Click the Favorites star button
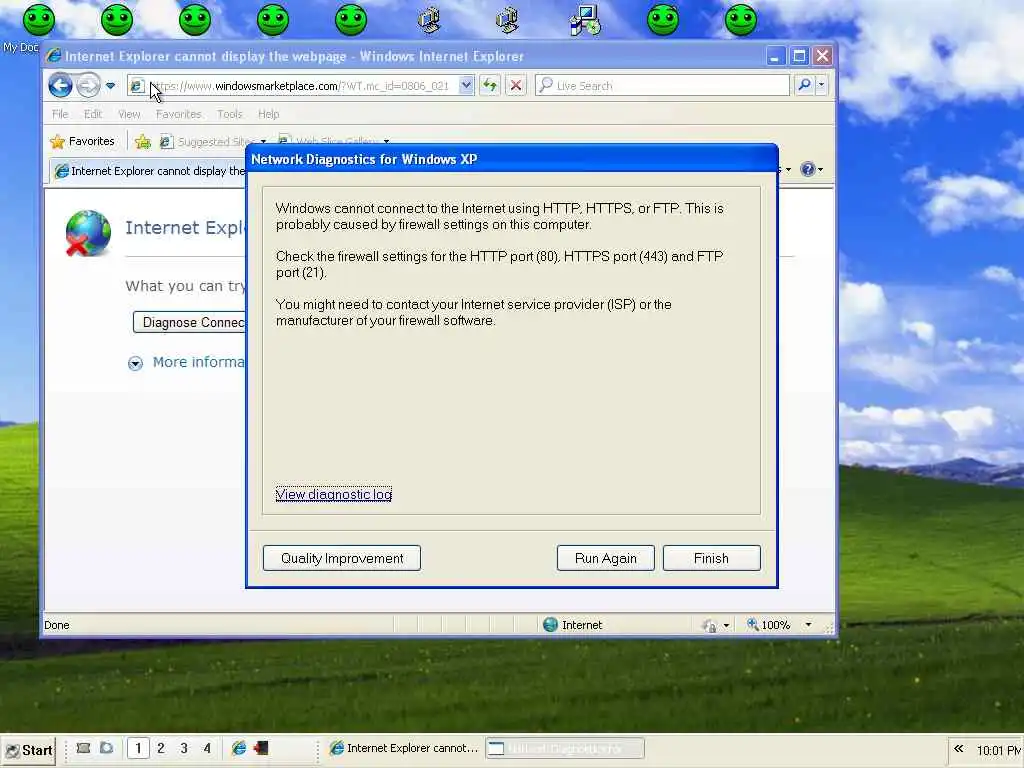 pyautogui.click(x=82, y=141)
